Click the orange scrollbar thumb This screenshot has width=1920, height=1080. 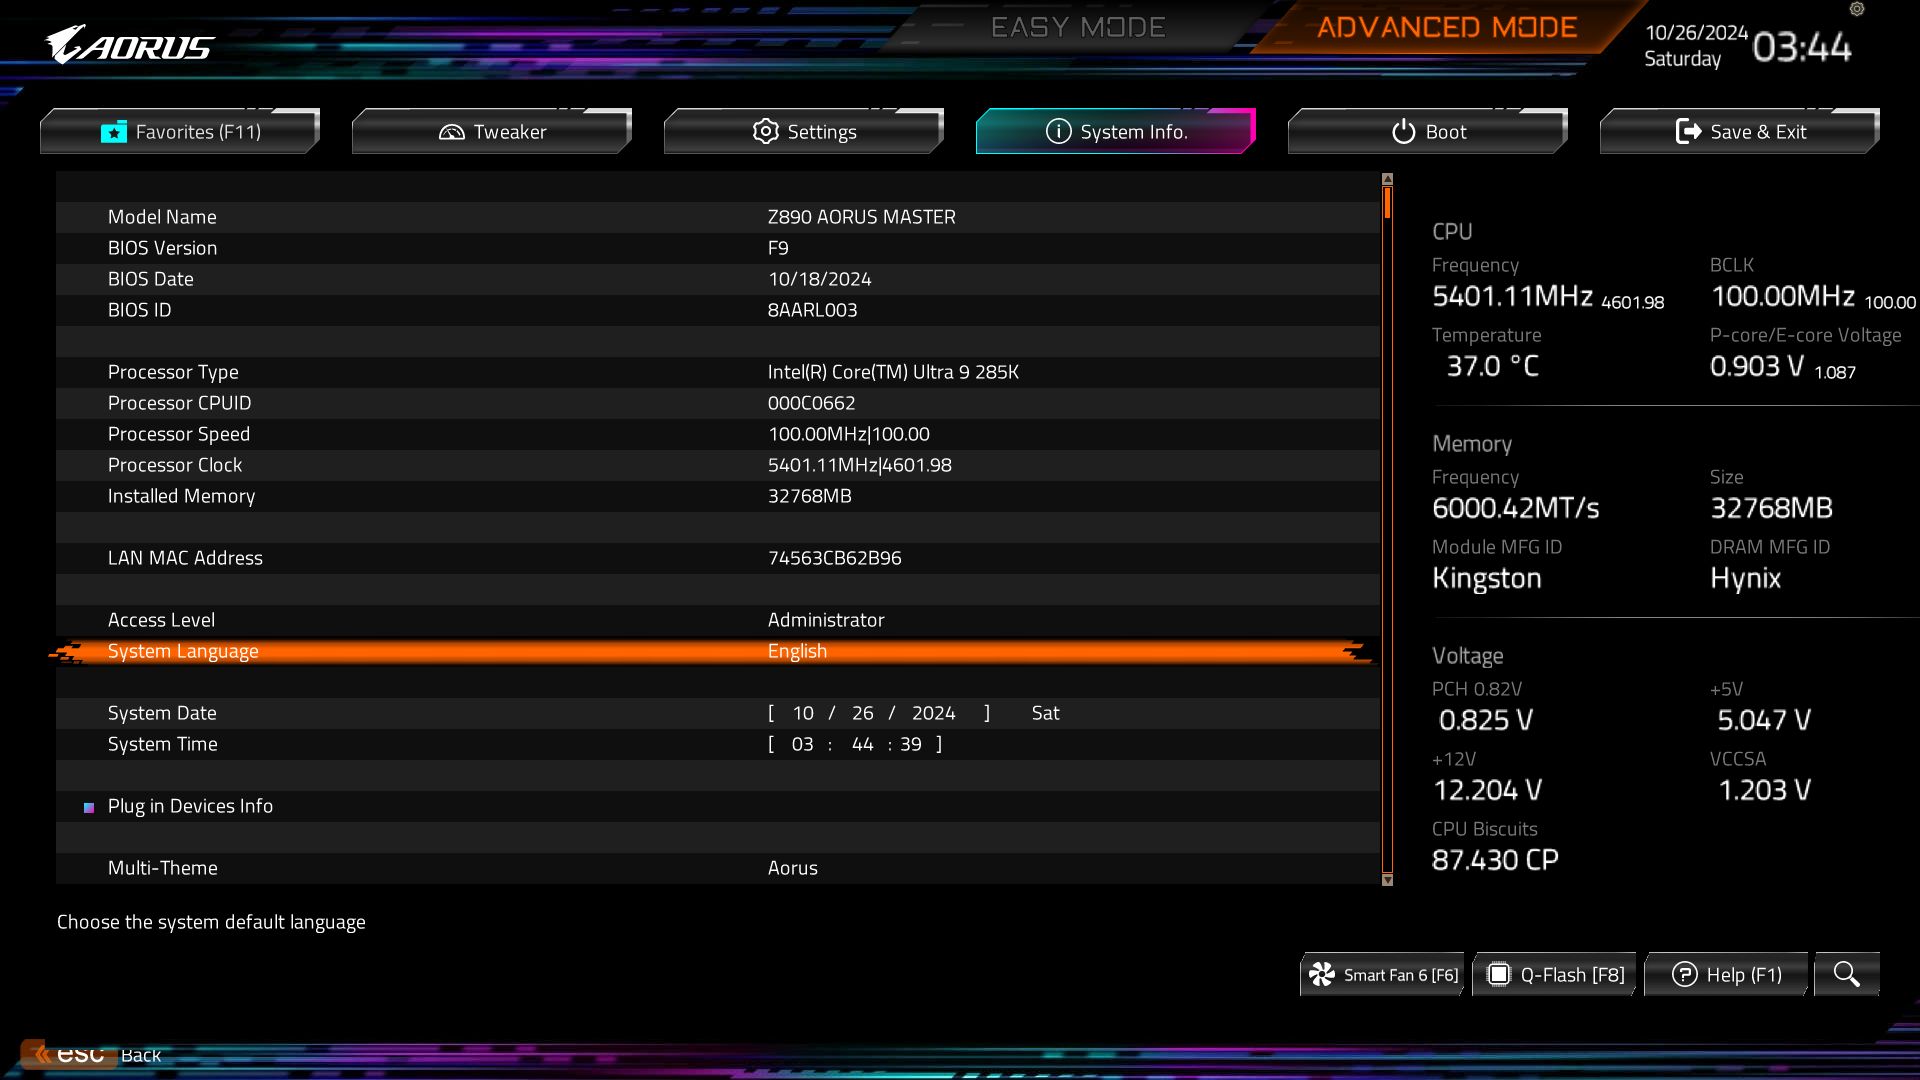click(1387, 203)
